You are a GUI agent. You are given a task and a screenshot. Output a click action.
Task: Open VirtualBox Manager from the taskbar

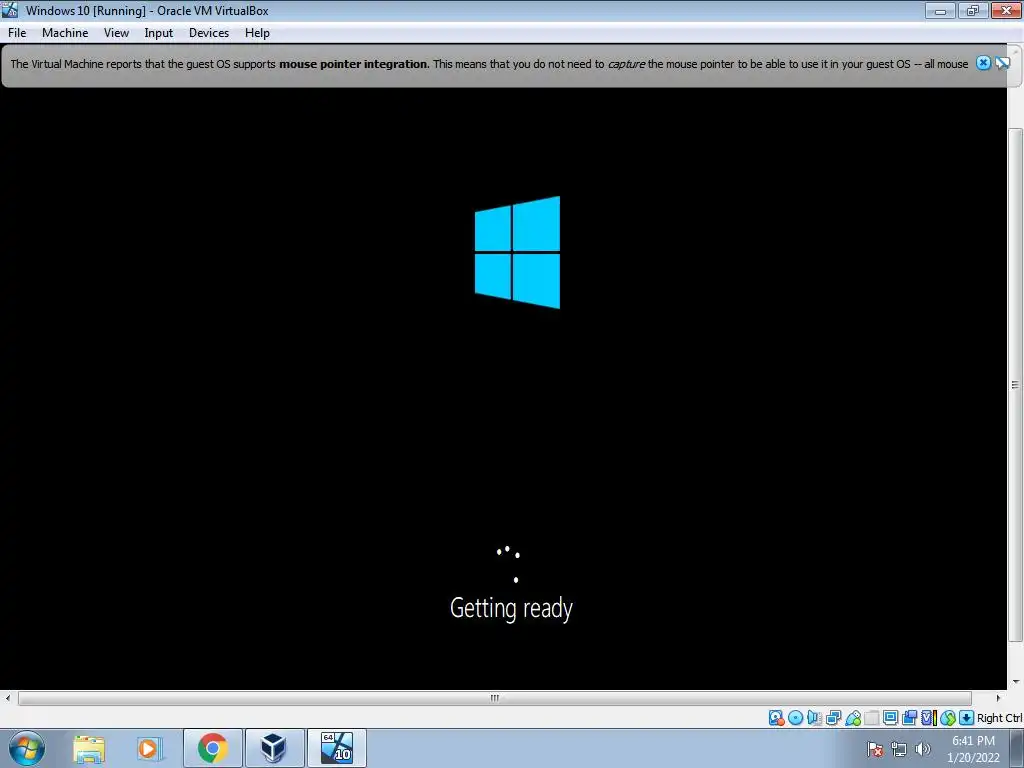[274, 748]
